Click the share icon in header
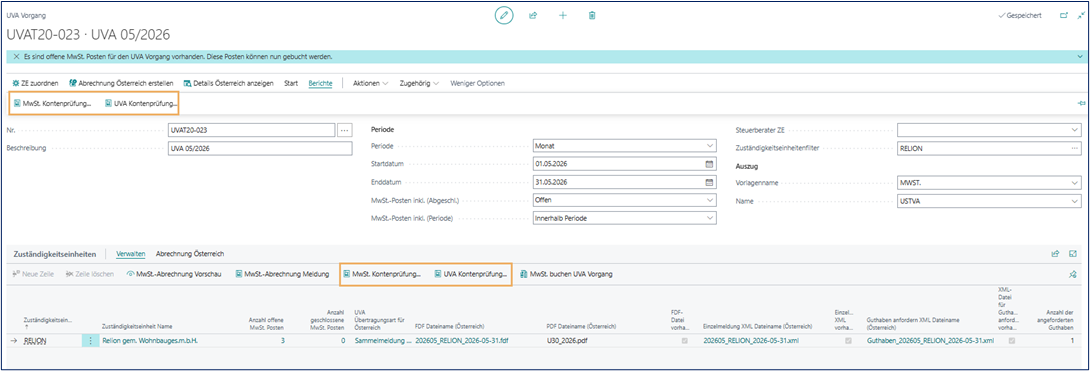Screen dimensions: 1090x371 click(x=534, y=15)
